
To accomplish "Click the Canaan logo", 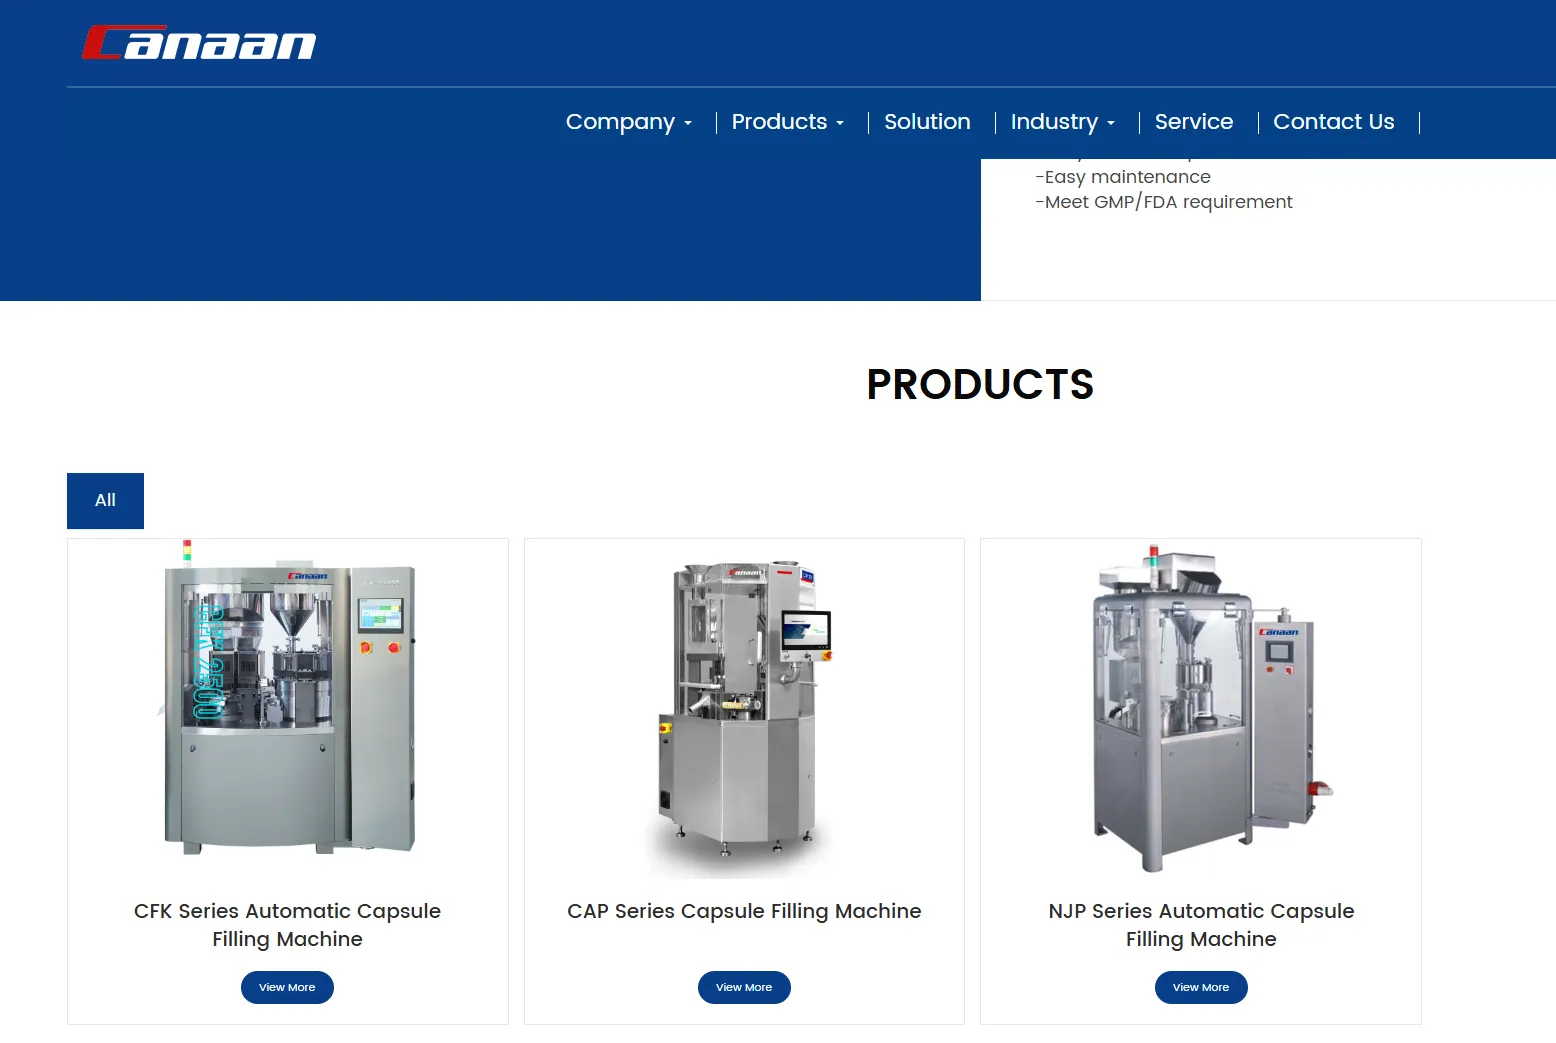I will point(199,43).
